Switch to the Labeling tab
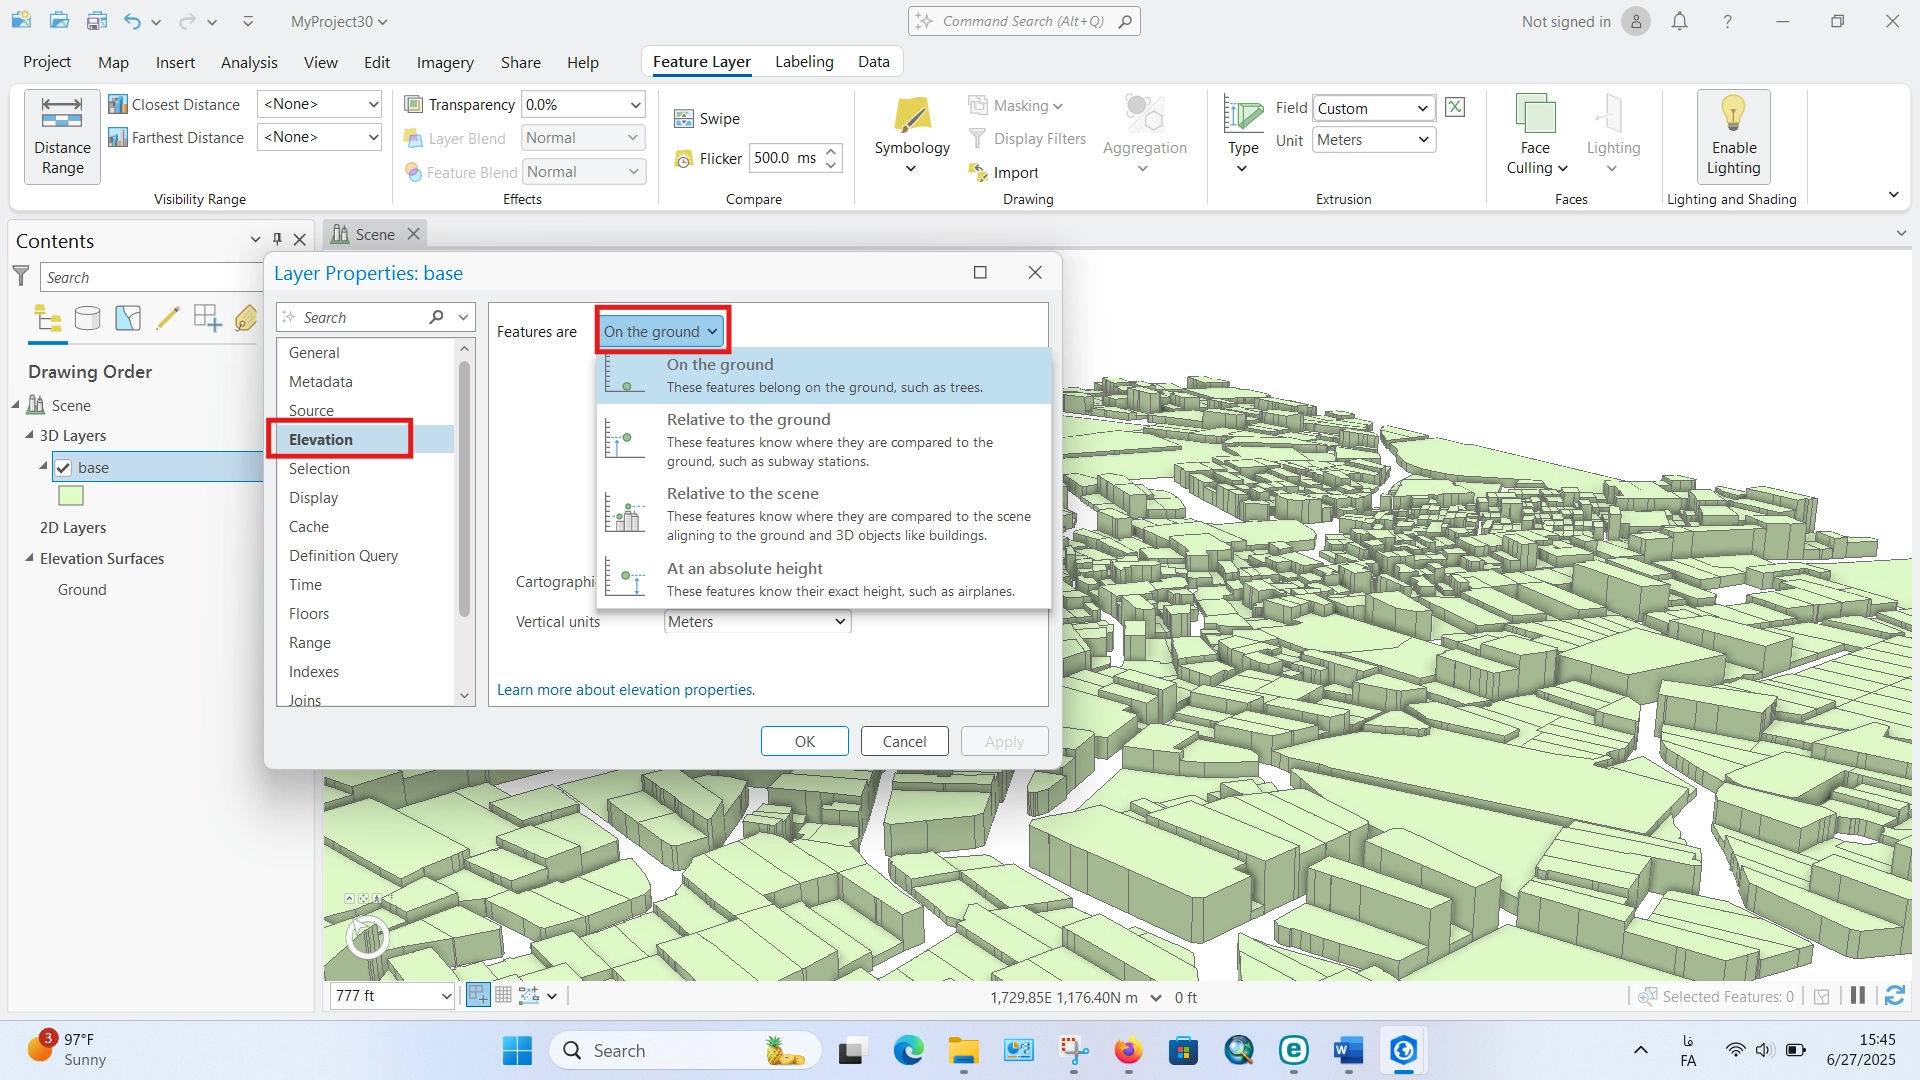The image size is (1920, 1080). [x=804, y=61]
